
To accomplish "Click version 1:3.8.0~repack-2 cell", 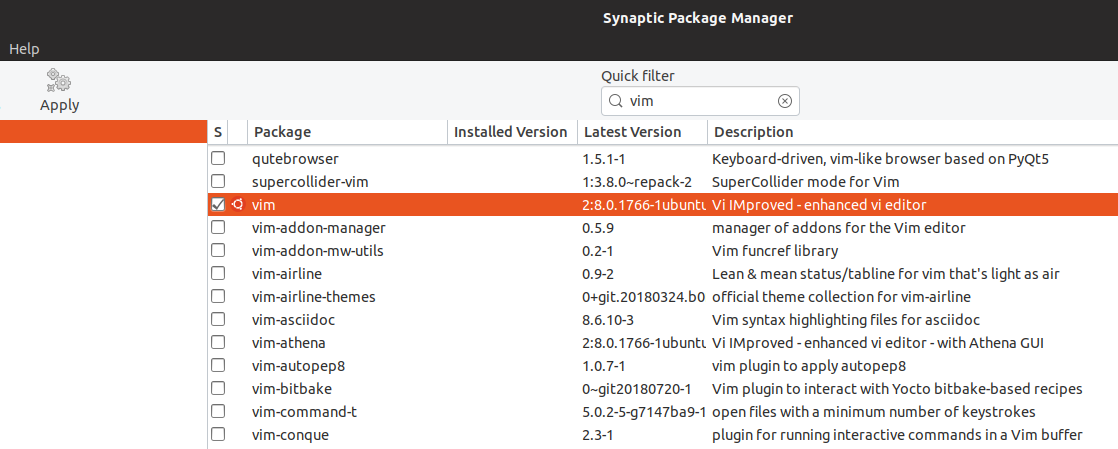I will pyautogui.click(x=636, y=182).
